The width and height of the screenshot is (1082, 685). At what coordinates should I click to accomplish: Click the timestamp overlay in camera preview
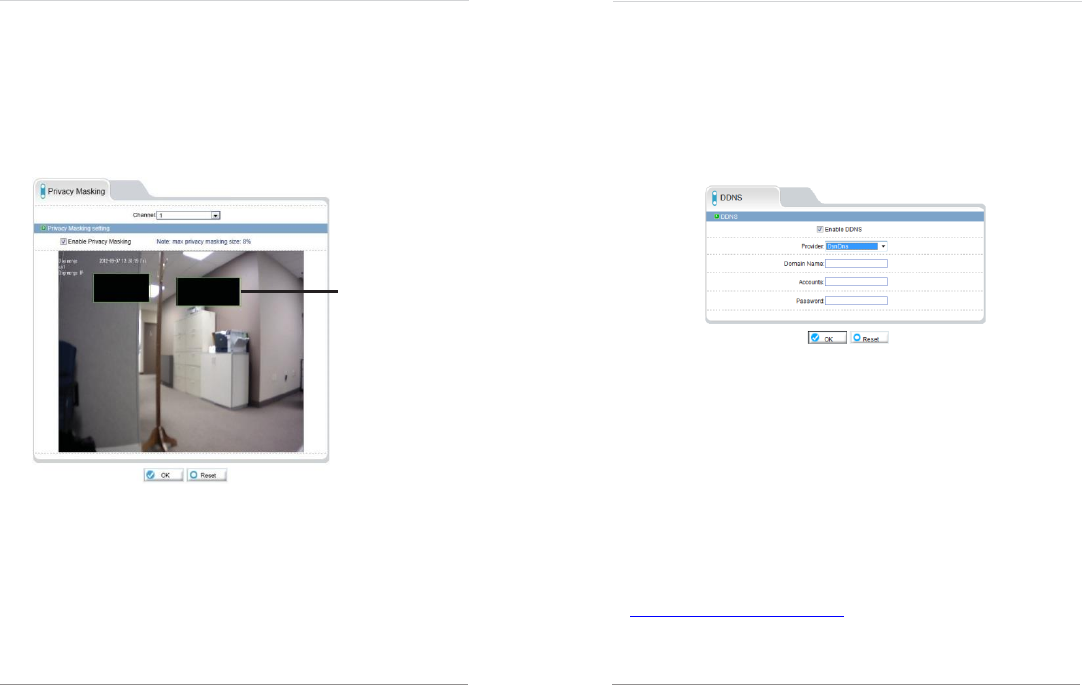click(123, 261)
